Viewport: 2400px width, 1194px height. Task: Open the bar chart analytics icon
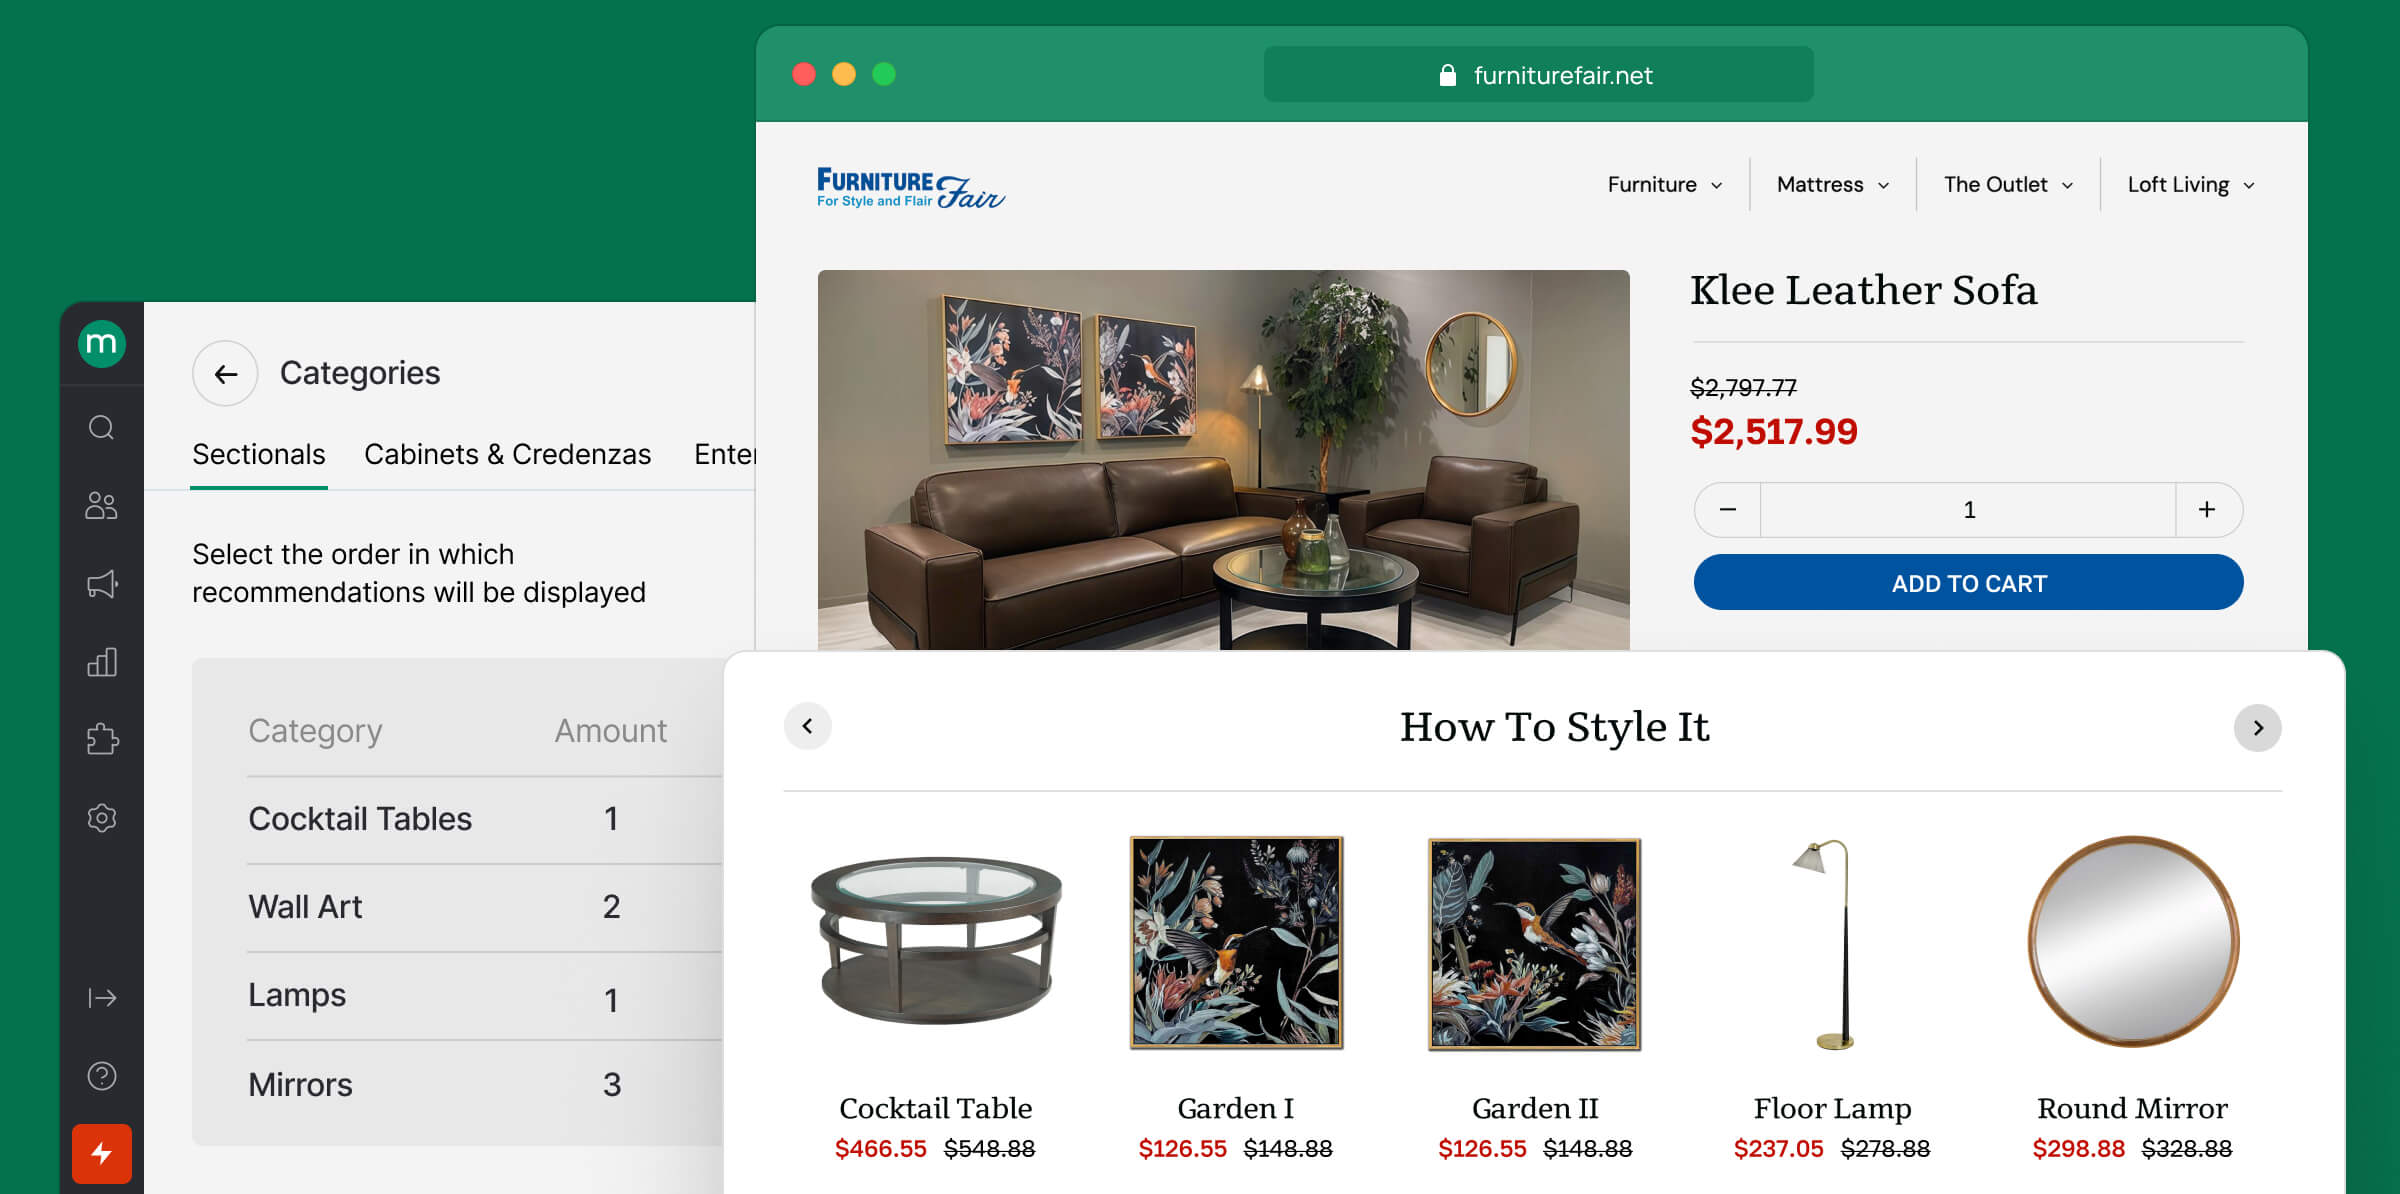(101, 662)
